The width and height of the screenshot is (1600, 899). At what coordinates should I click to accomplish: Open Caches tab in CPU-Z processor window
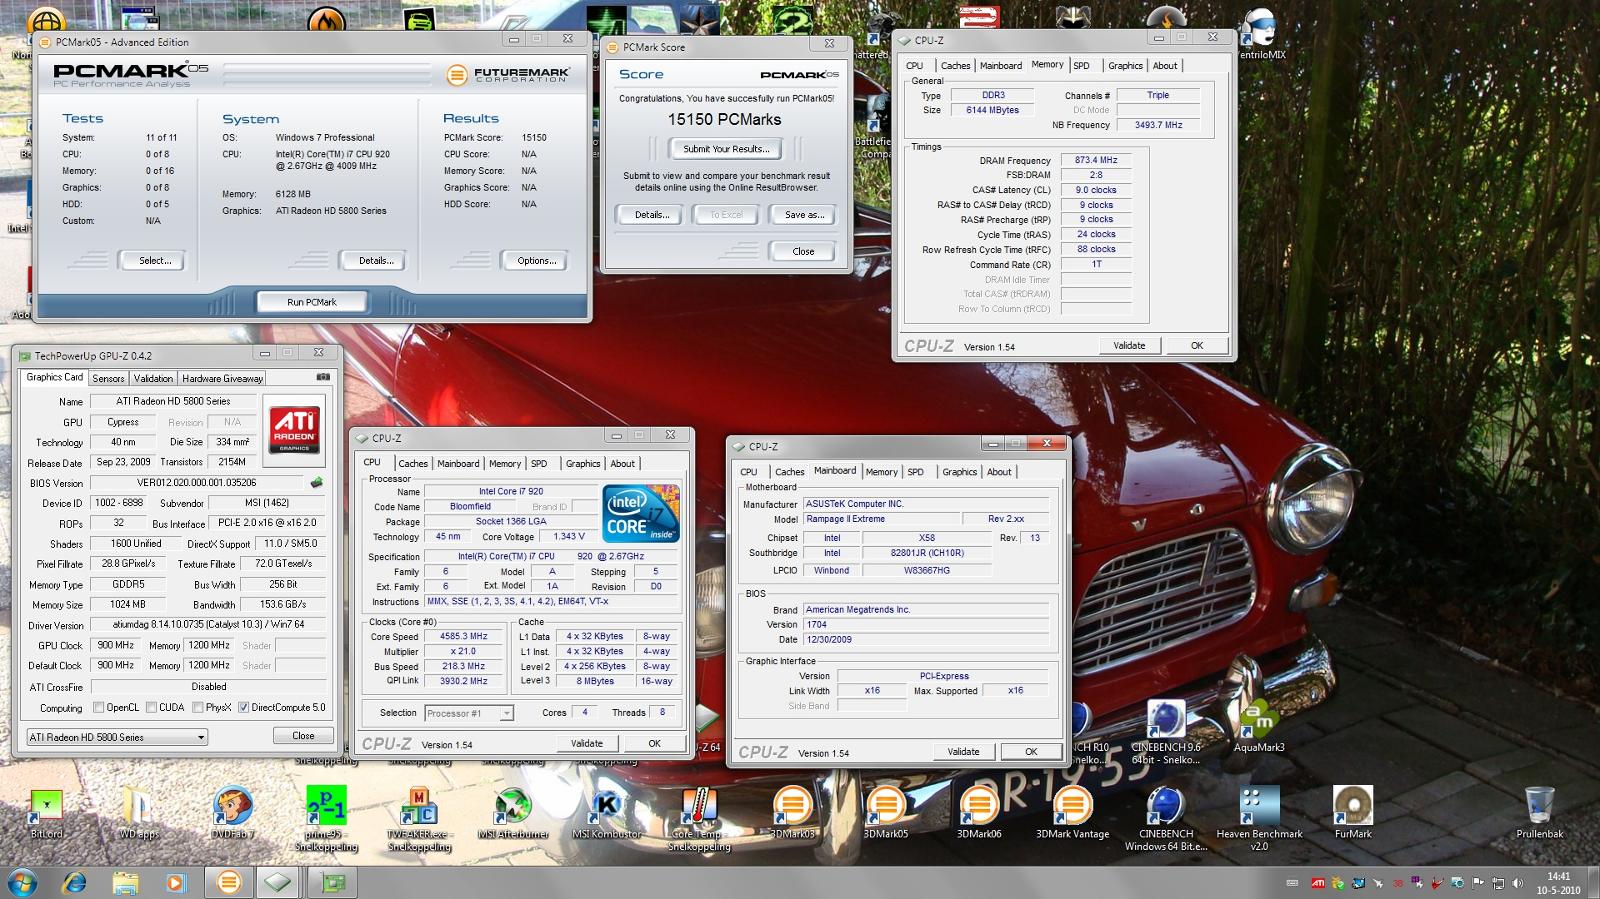tap(413, 464)
